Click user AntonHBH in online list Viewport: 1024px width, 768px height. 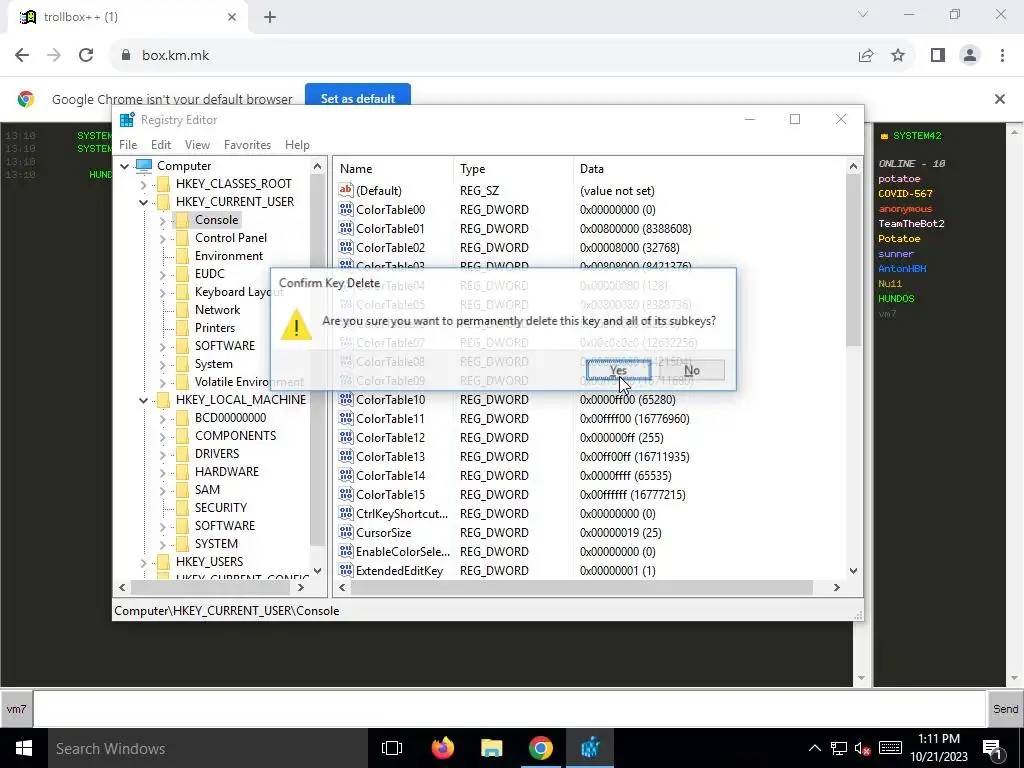[x=902, y=268]
